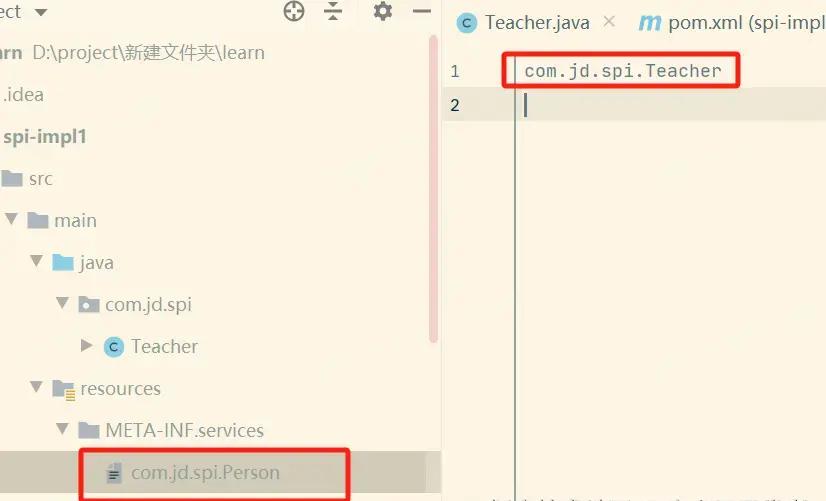Collapse the java source folder
The width and height of the screenshot is (826, 501).
(x=36, y=261)
